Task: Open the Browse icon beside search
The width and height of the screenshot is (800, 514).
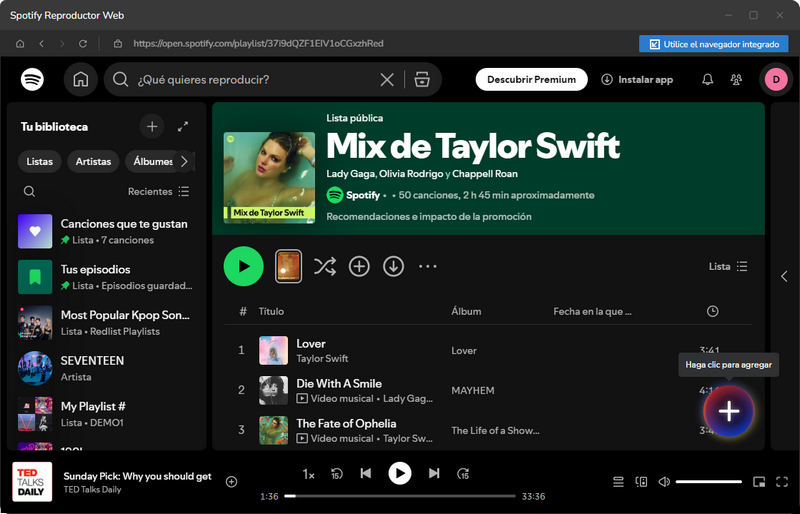Action: [422, 80]
